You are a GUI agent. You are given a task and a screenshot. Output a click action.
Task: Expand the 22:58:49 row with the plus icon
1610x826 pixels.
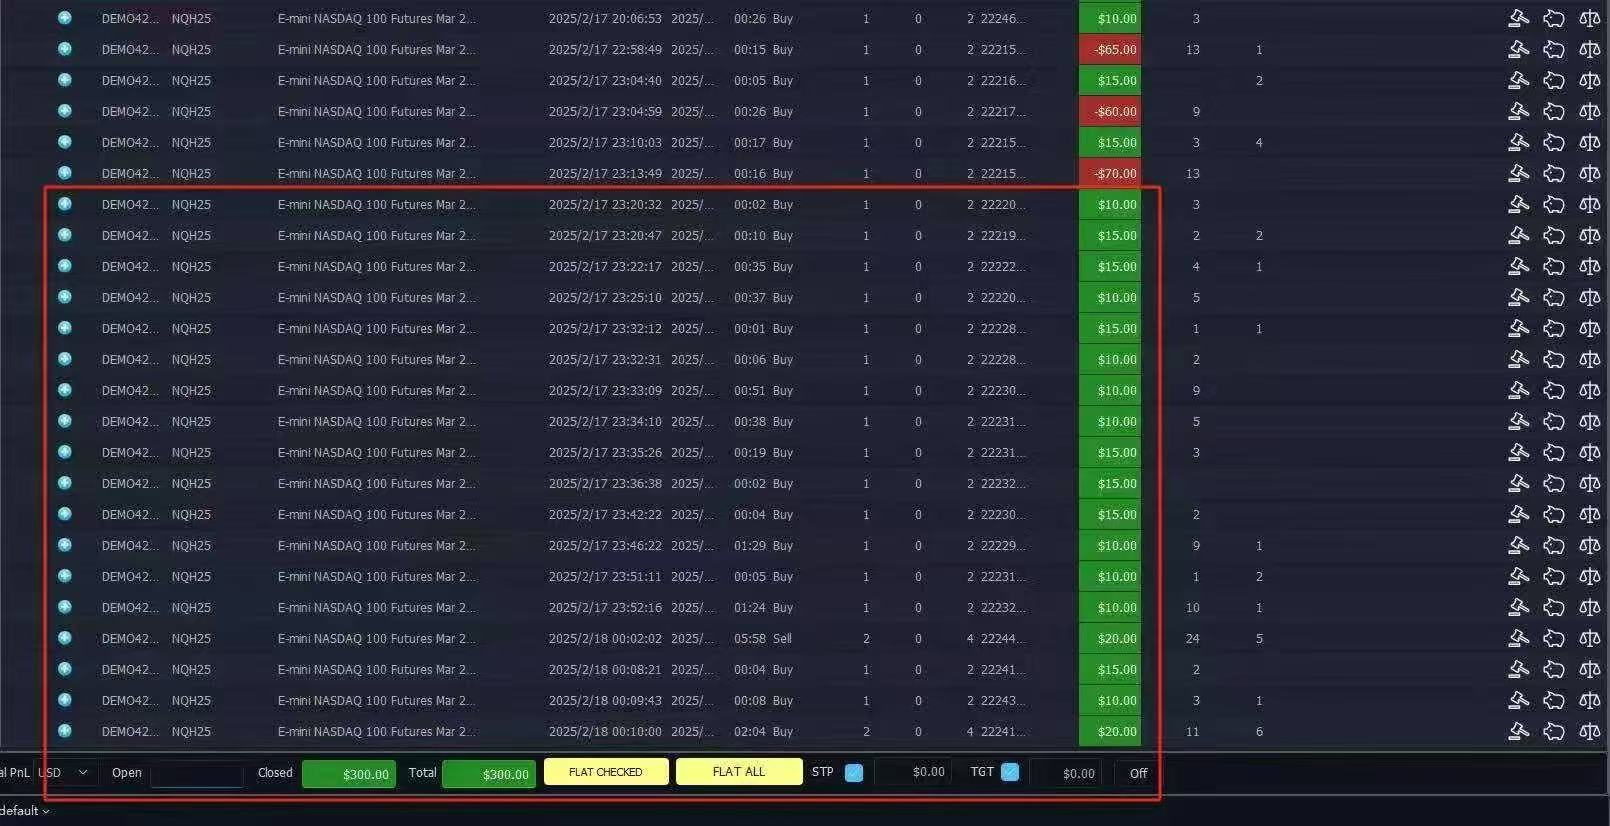65,49
